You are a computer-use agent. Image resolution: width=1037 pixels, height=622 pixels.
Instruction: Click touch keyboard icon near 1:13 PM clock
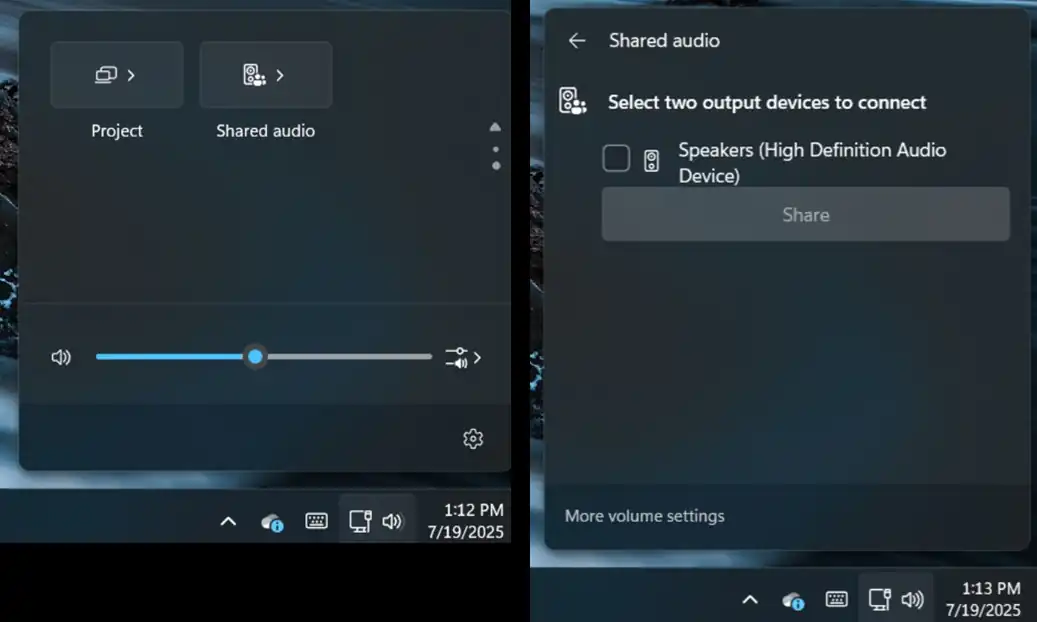(837, 599)
